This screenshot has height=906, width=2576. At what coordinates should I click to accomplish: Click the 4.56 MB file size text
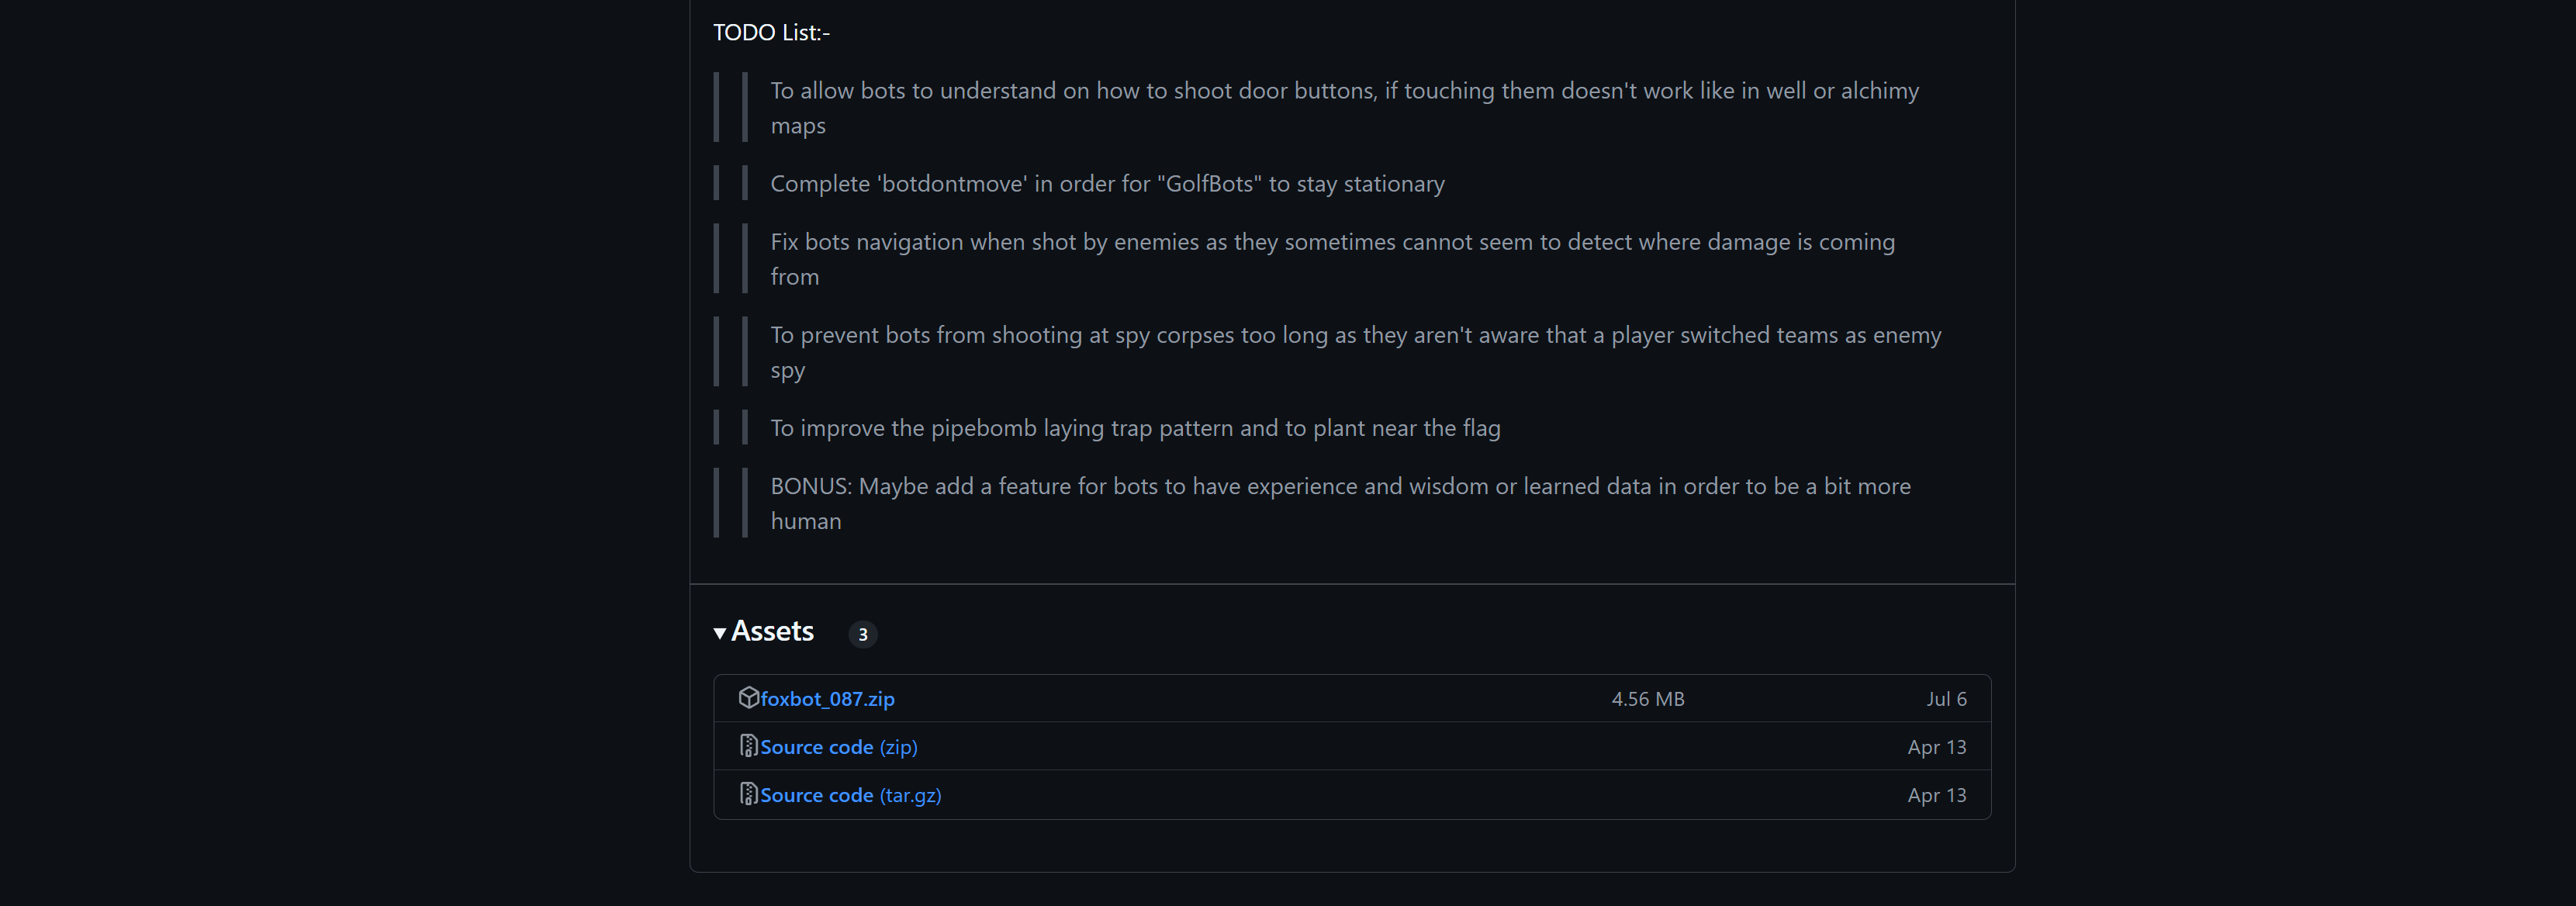(x=1647, y=699)
